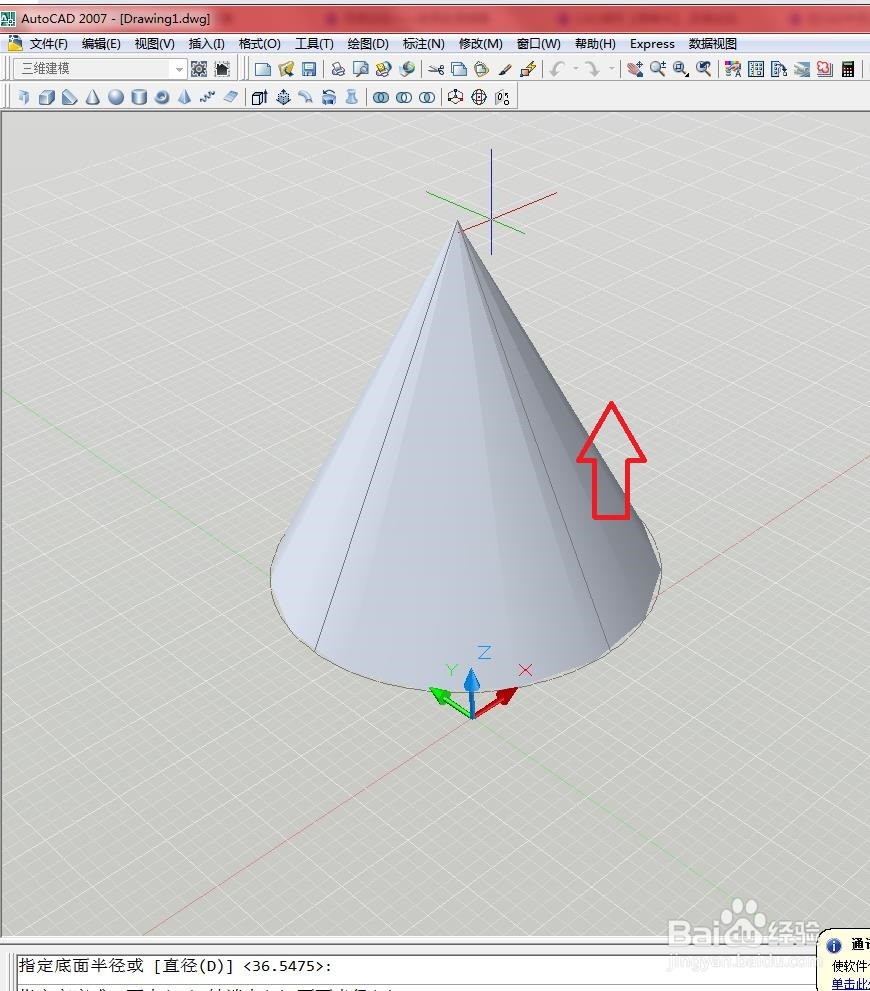
Task: Click the Publish icon
Action: tap(384, 69)
